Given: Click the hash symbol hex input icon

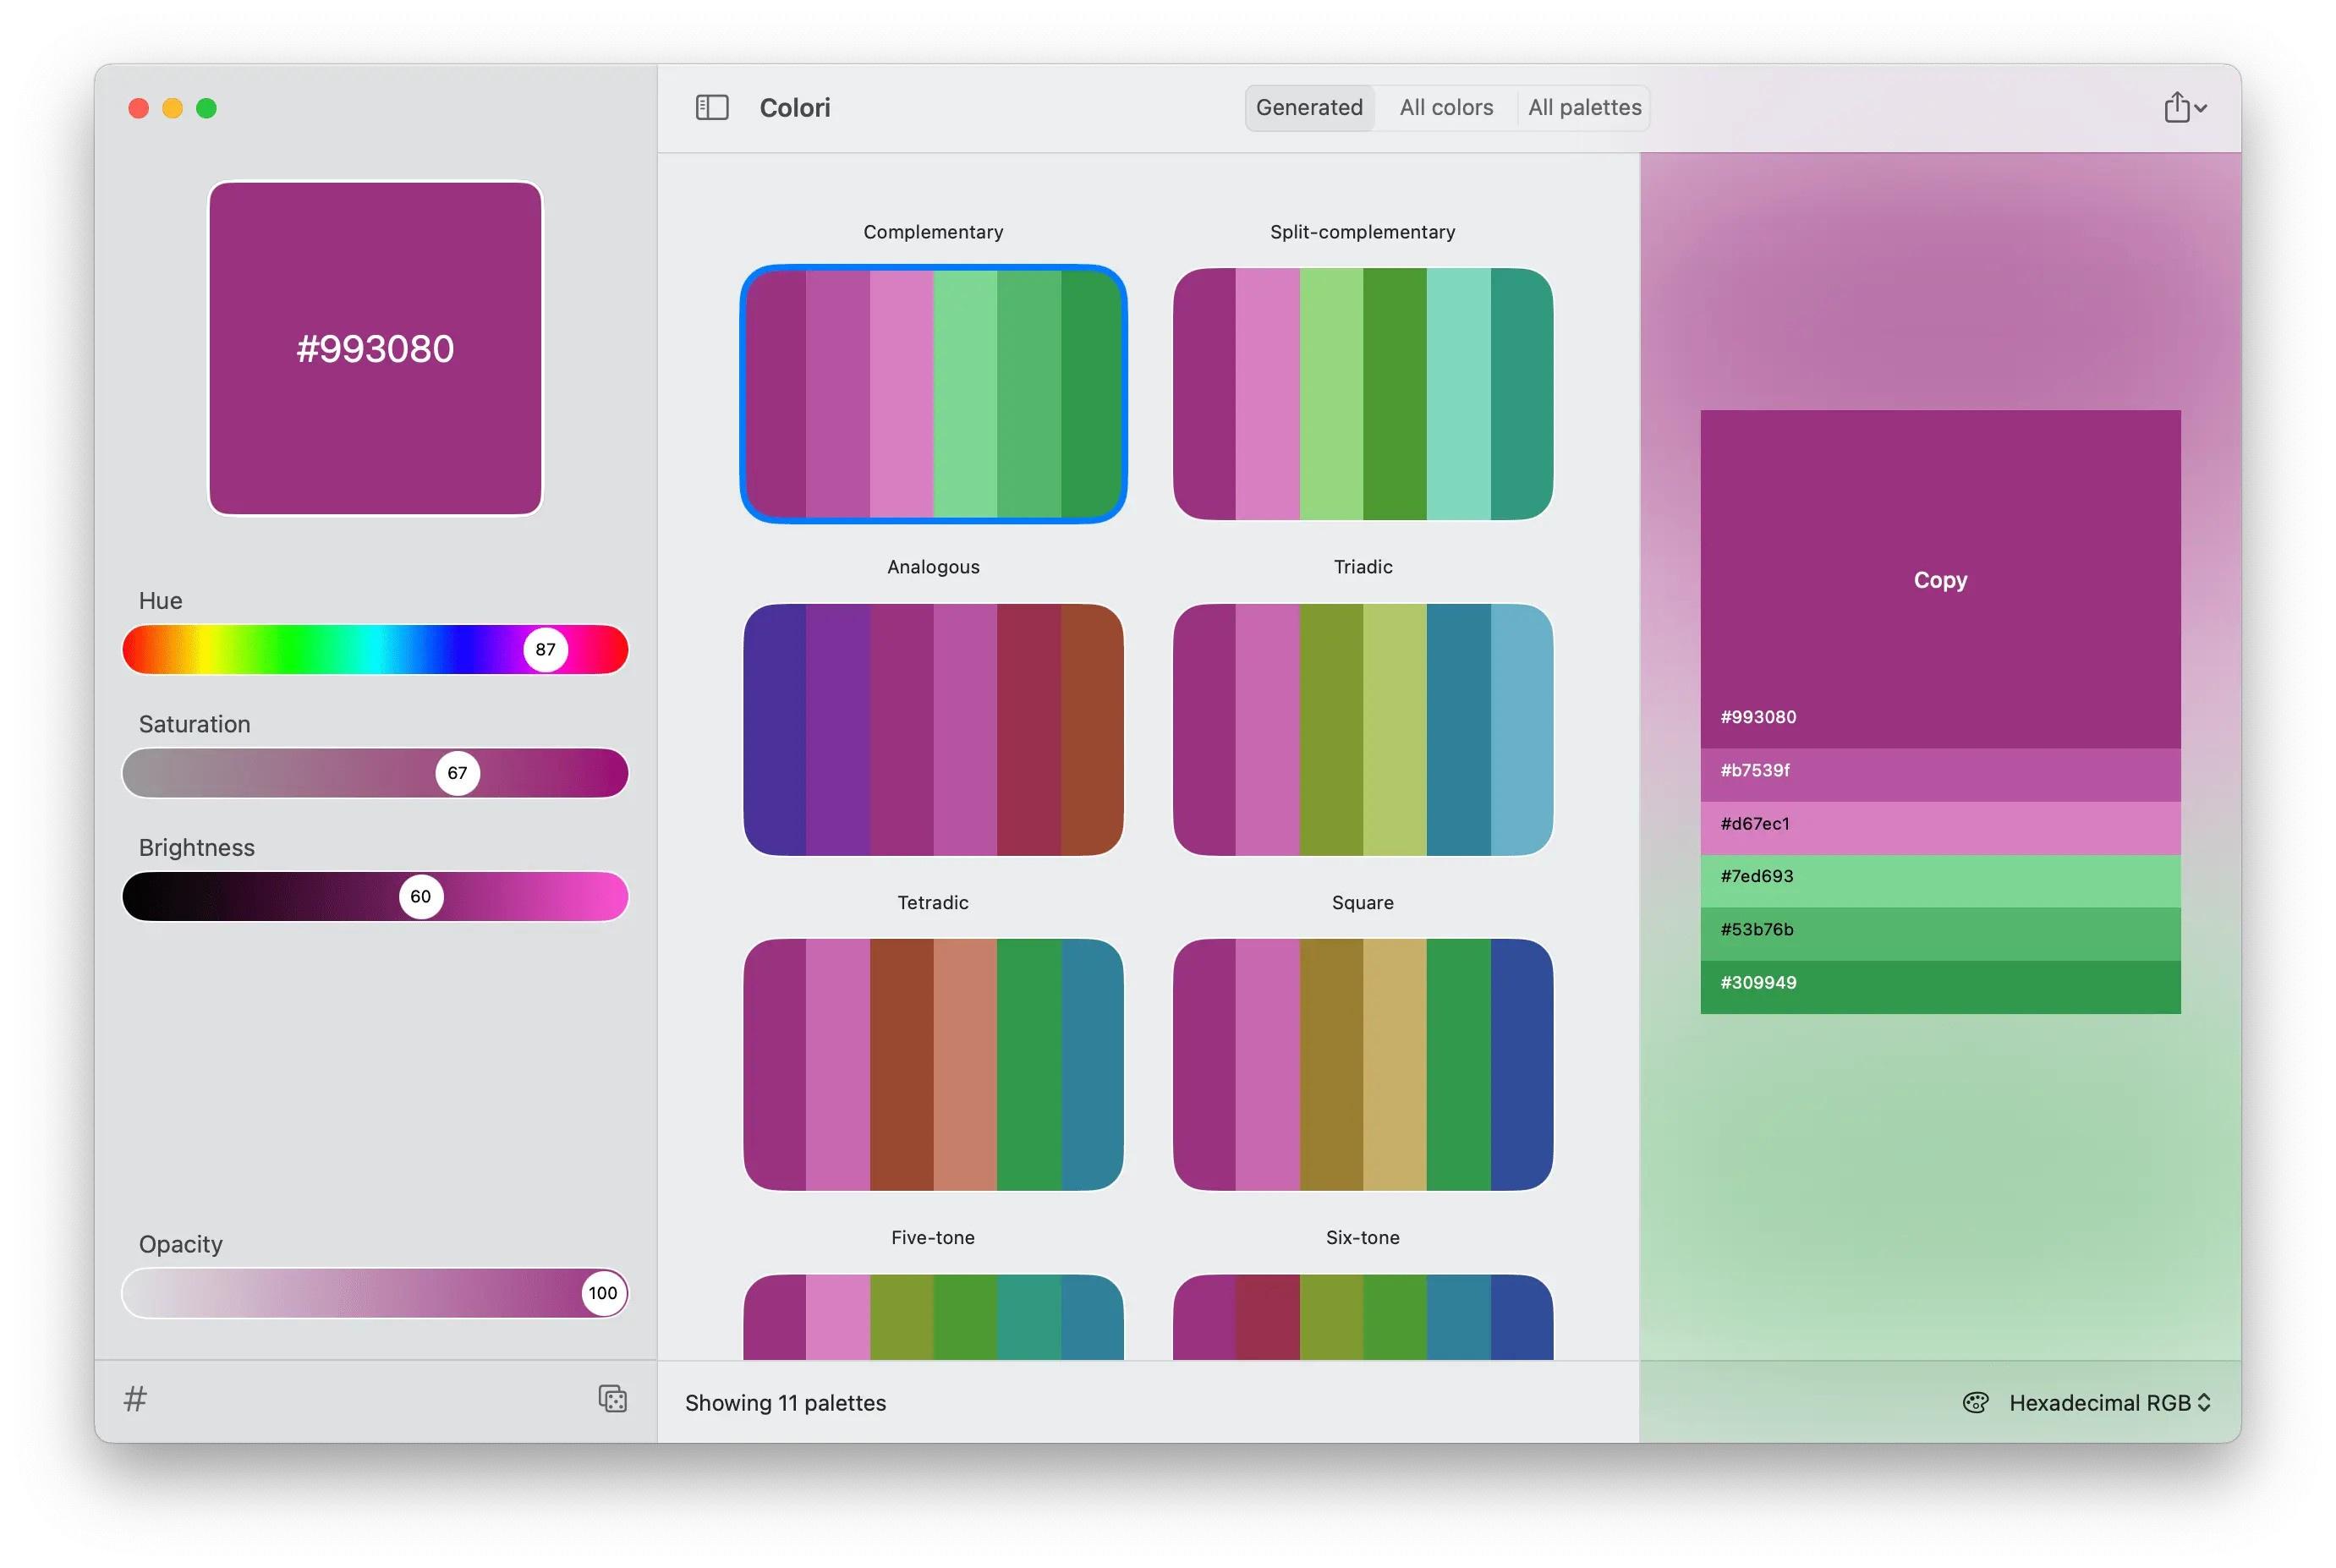Looking at the screenshot, I should point(135,1398).
